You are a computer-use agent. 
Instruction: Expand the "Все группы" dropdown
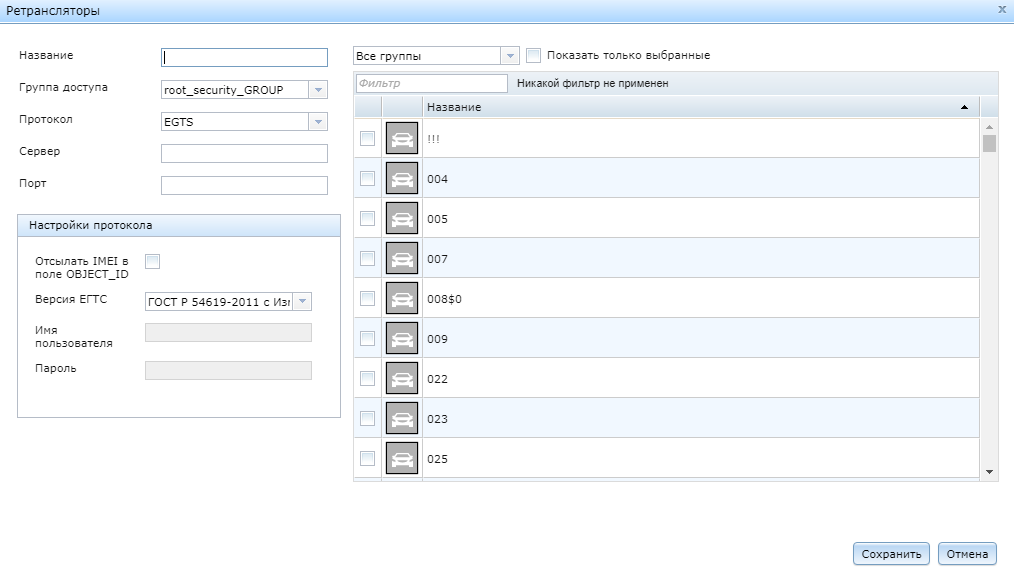tap(509, 56)
